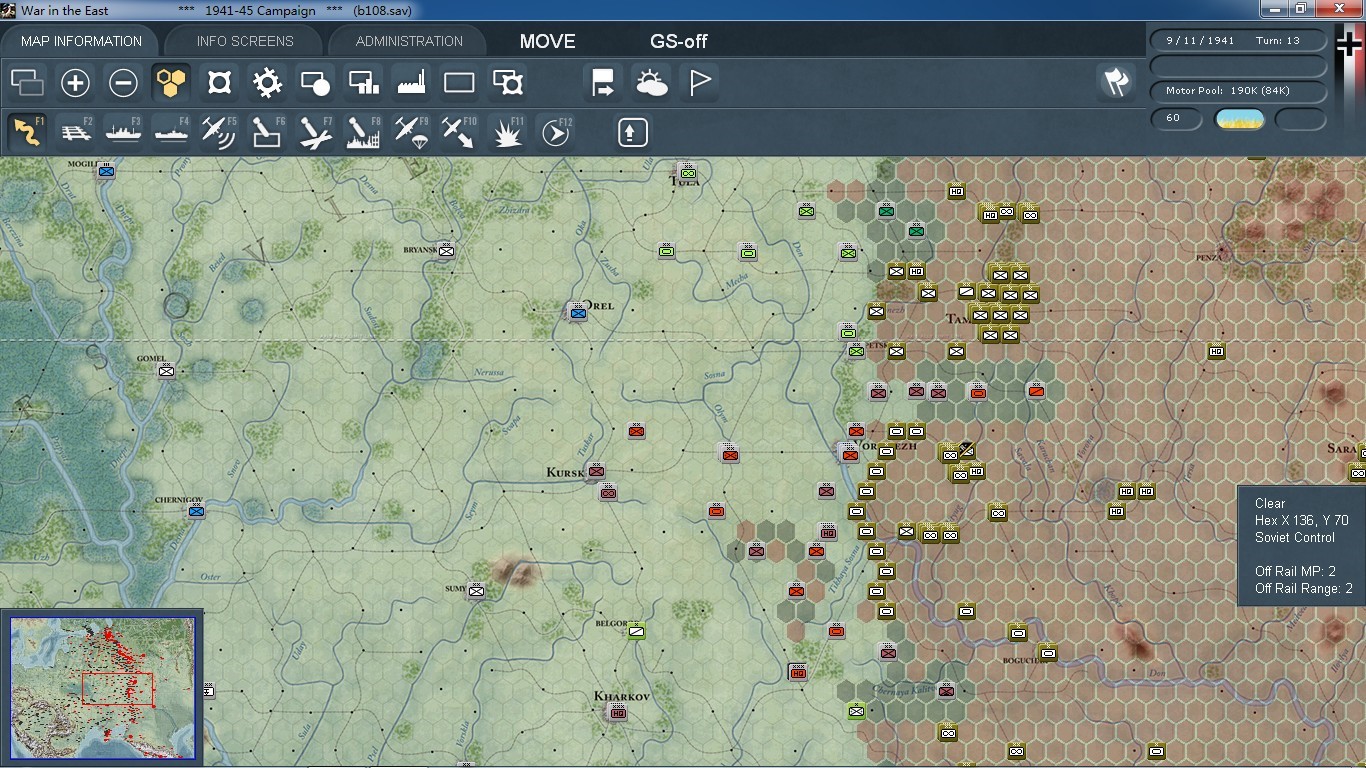The image size is (1366, 768).
Task: Click the Tula green unit counter
Action: (687, 172)
